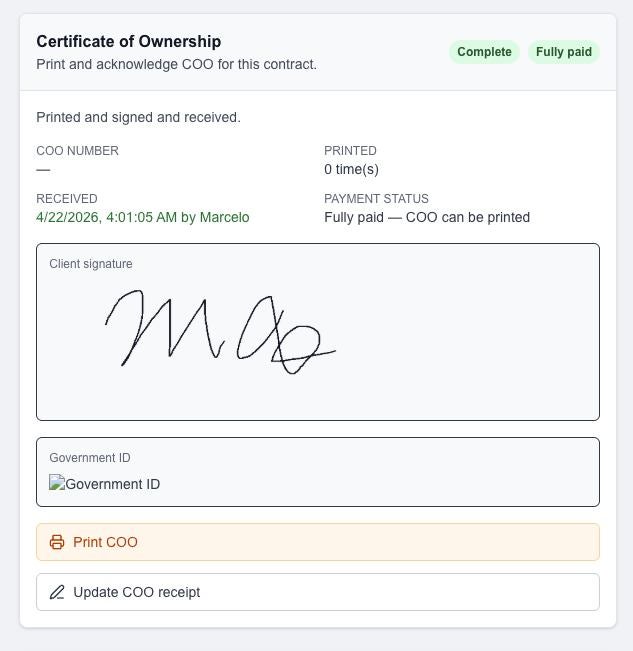This screenshot has height=651, width=633.
Task: Click the Fully paid — COO can be printed text
Action: (x=427, y=217)
